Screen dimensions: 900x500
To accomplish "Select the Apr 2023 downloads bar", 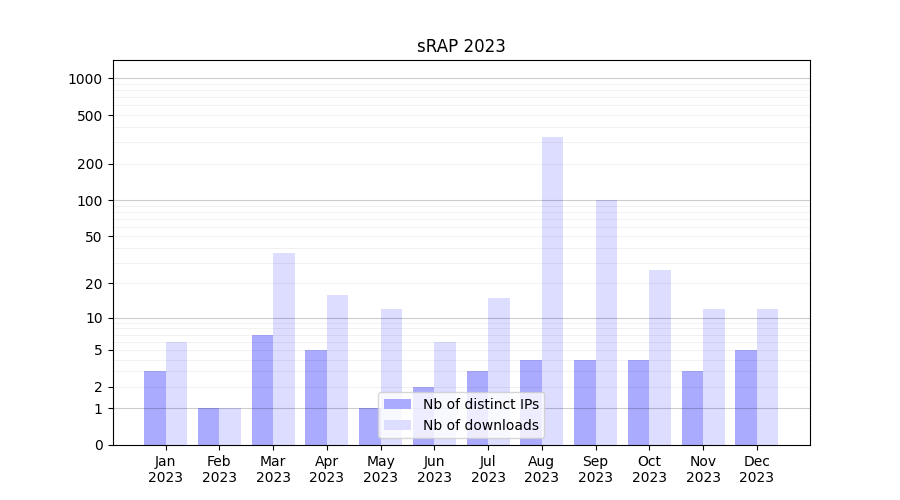I will (337, 370).
